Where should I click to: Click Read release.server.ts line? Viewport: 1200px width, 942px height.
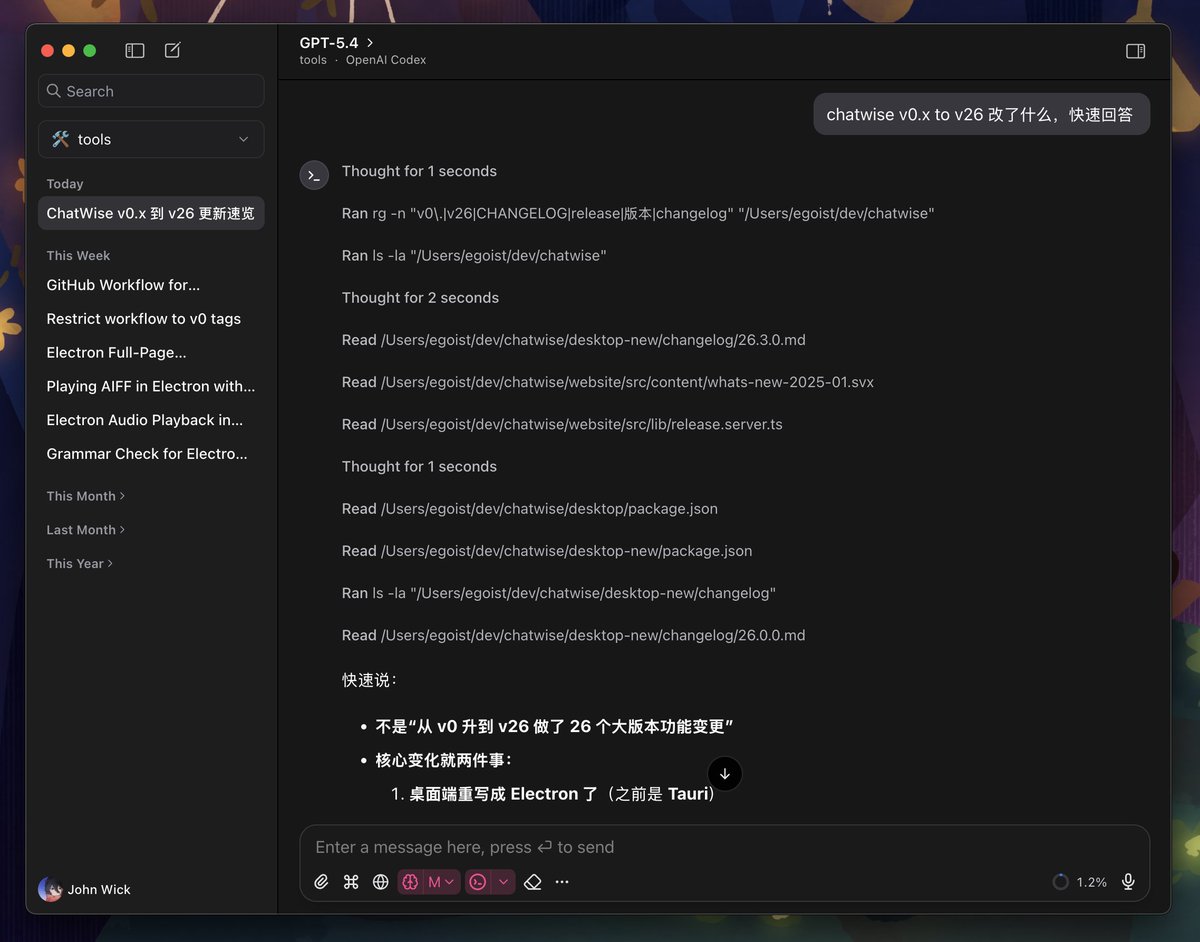point(562,425)
